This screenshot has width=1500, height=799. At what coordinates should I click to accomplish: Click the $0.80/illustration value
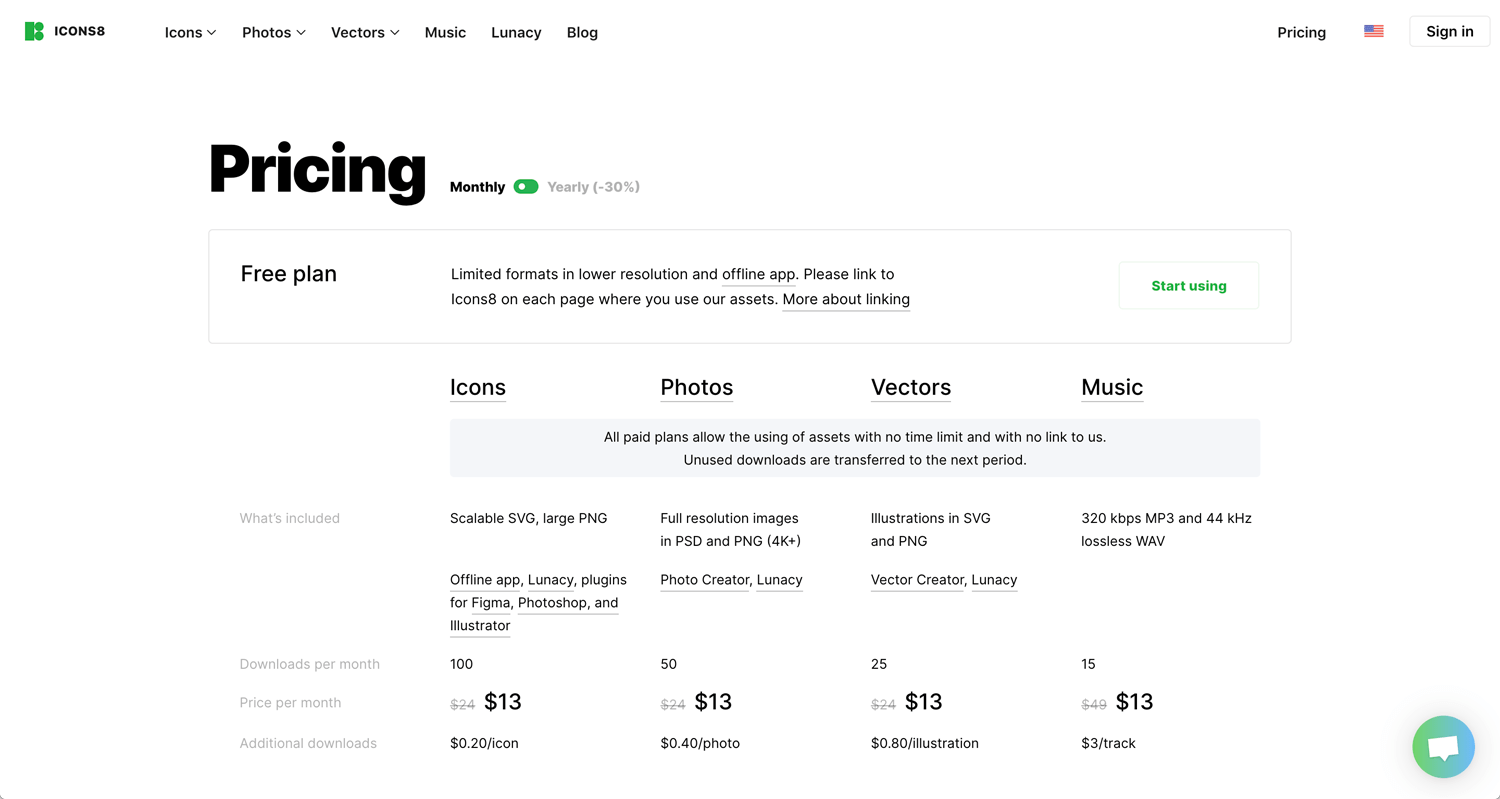pos(925,743)
